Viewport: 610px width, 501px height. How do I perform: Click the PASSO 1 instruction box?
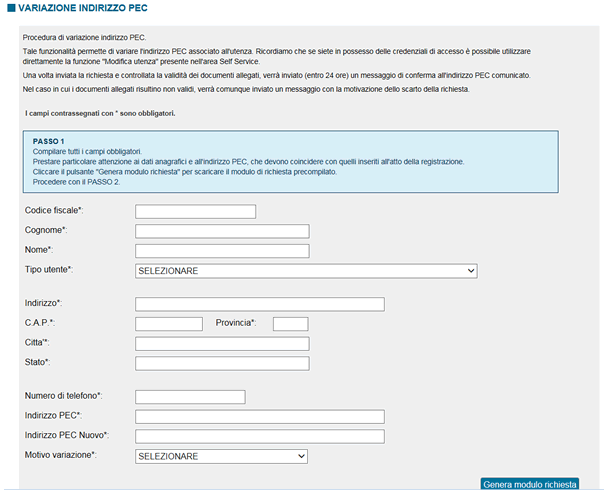[291, 161]
